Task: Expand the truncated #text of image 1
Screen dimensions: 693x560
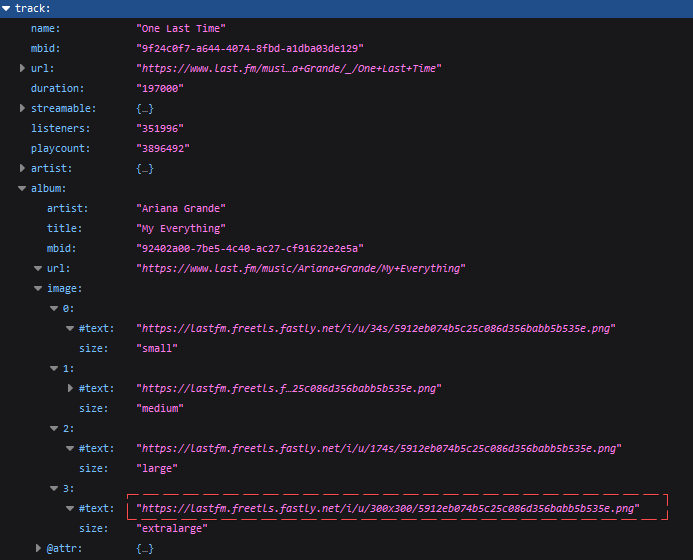Action: (x=70, y=388)
